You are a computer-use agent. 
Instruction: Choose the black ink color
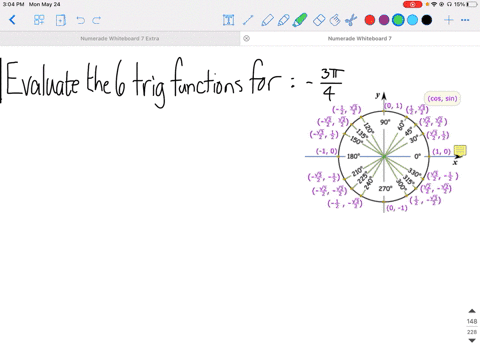tap(427, 20)
